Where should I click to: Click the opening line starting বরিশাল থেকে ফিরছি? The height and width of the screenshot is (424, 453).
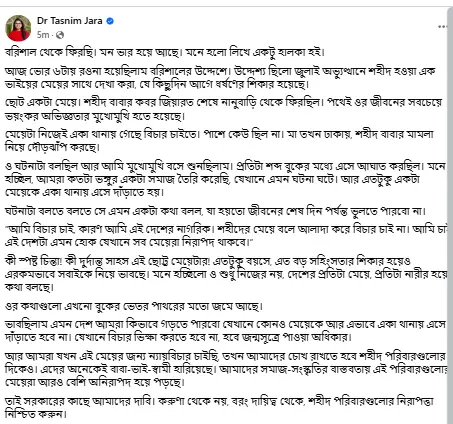point(165,53)
